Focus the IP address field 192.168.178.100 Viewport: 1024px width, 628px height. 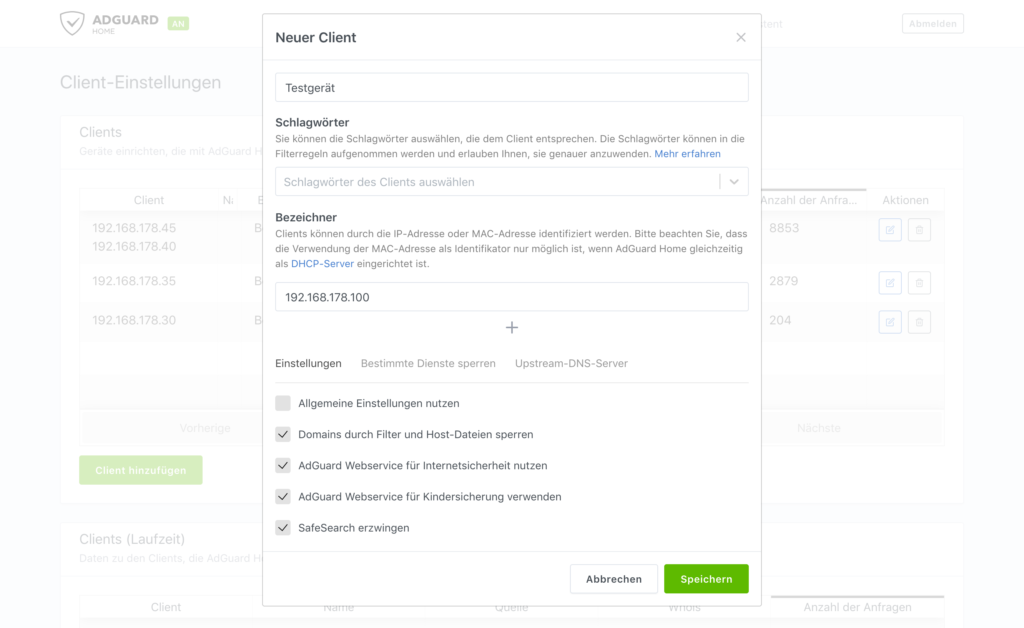coord(511,297)
